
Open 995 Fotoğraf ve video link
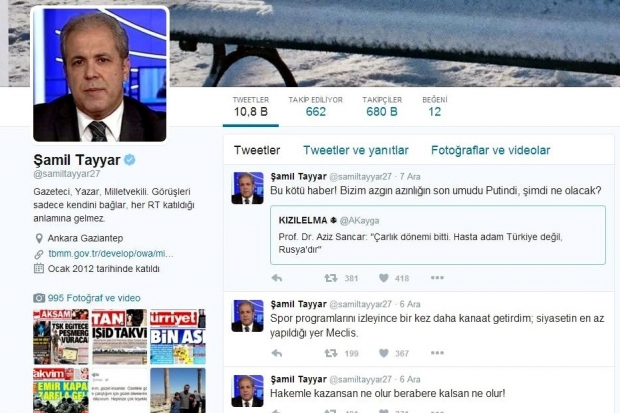[94, 298]
